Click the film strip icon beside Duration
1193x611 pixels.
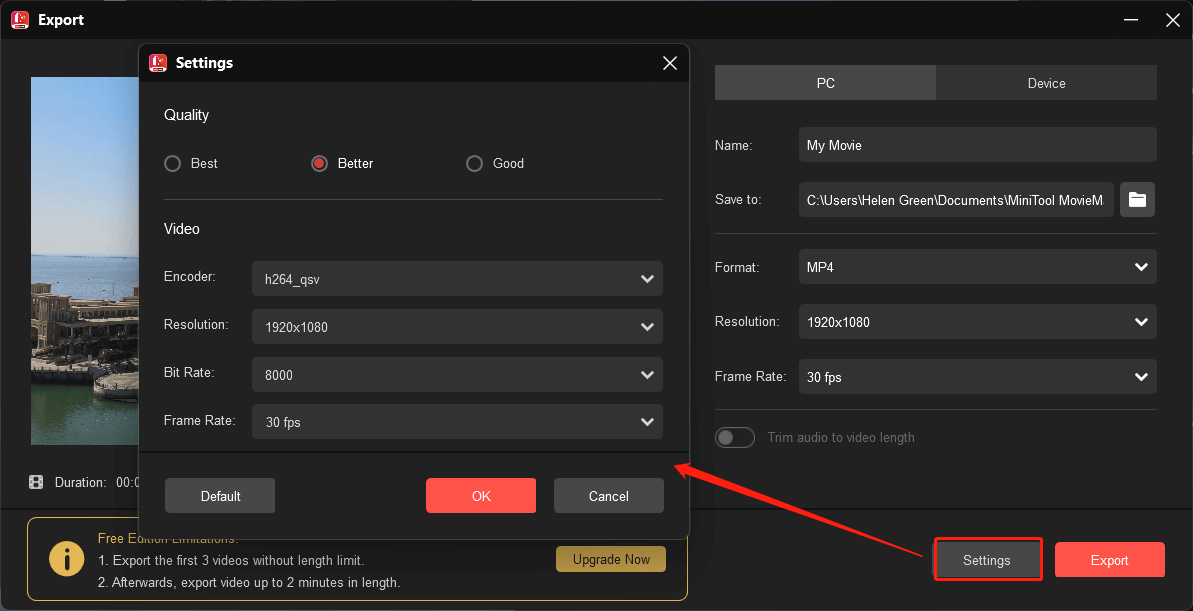coord(36,482)
